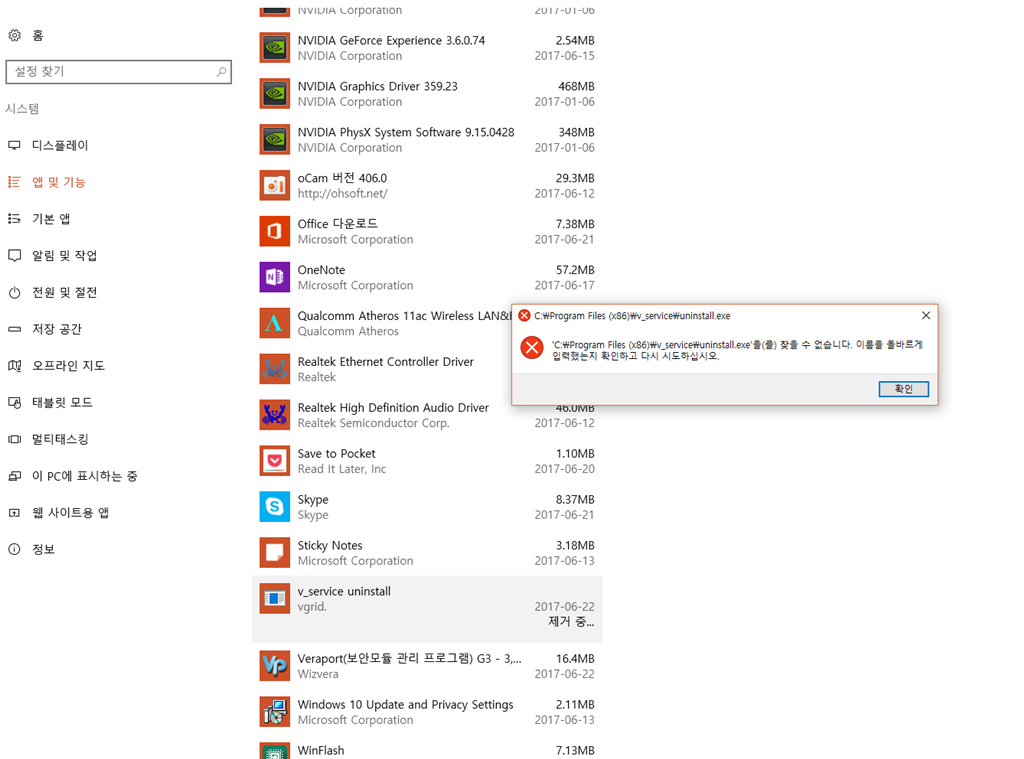This screenshot has height=759, width=1024.
Task: Click the red error icon in dialog
Action: (532, 347)
